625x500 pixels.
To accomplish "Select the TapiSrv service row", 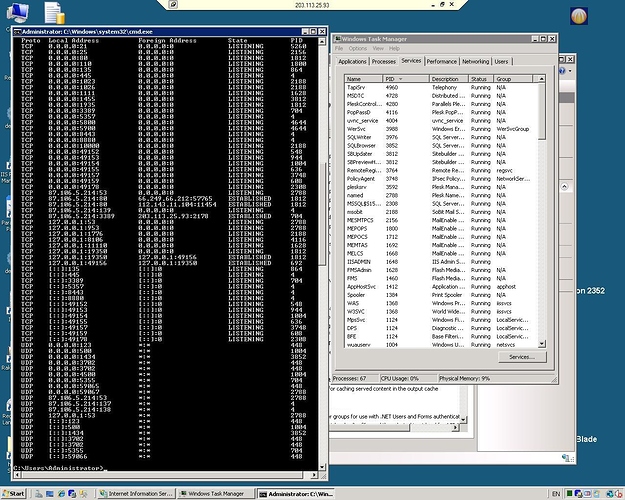I will click(441, 87).
